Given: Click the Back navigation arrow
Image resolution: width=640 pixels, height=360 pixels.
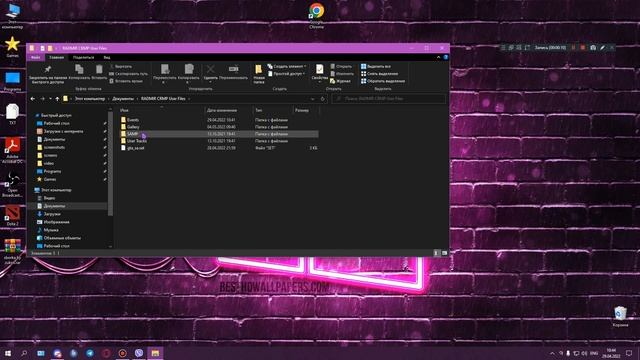Looking at the screenshot, I should [33, 98].
